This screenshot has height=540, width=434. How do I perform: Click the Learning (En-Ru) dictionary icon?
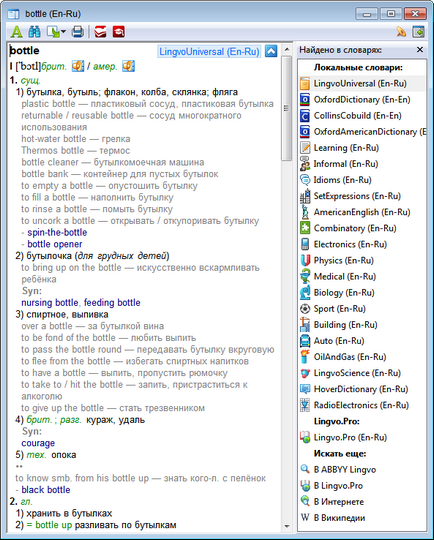(x=305, y=148)
